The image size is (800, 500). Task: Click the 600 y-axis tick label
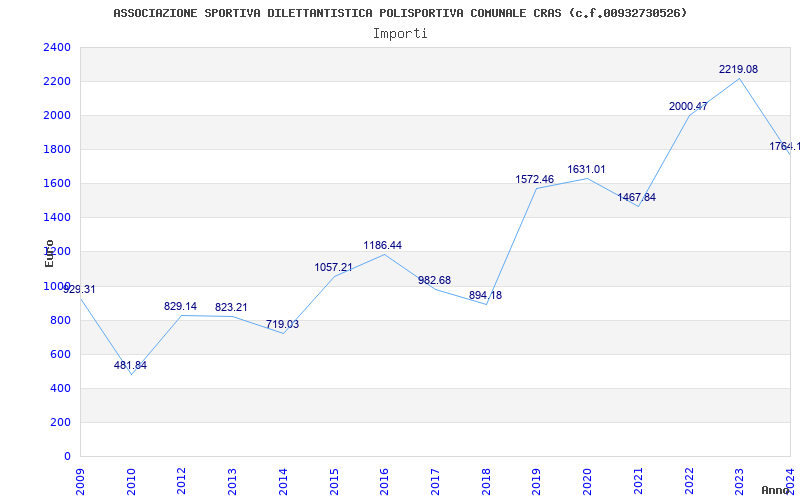60,355
